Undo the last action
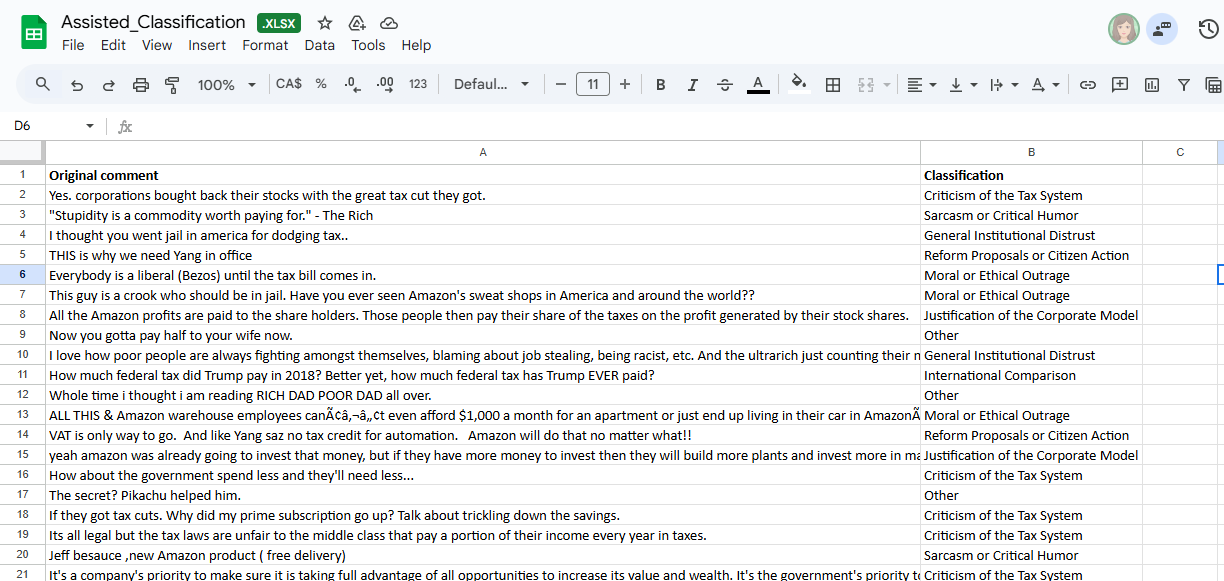Image resolution: width=1224 pixels, height=581 pixels. point(77,85)
